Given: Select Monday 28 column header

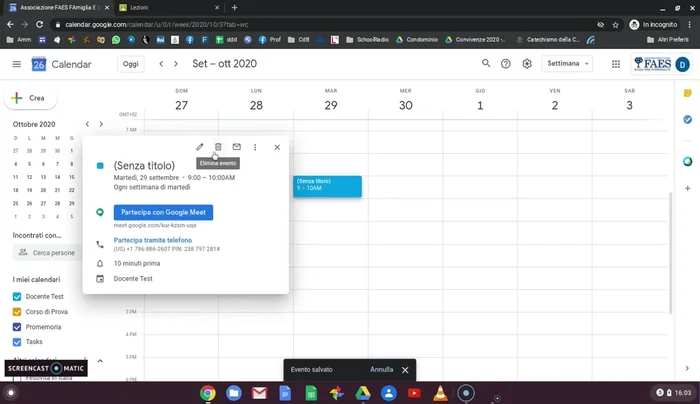Looking at the screenshot, I should 256,101.
